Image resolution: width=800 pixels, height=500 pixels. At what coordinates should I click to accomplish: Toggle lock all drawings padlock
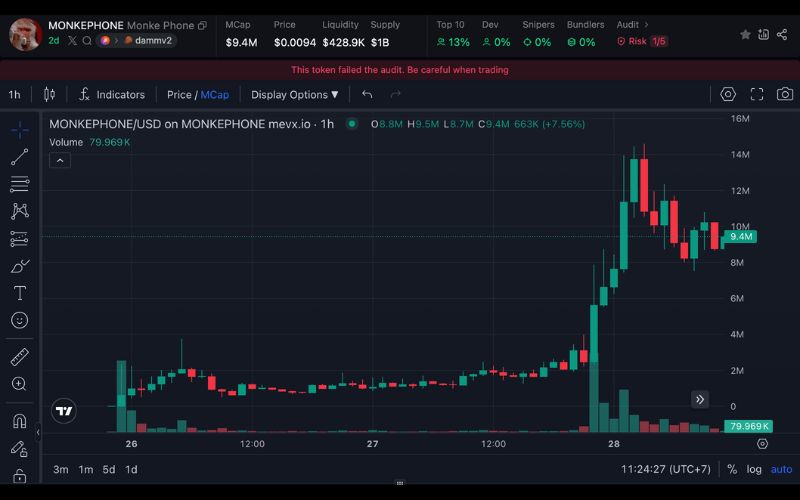tap(19, 476)
